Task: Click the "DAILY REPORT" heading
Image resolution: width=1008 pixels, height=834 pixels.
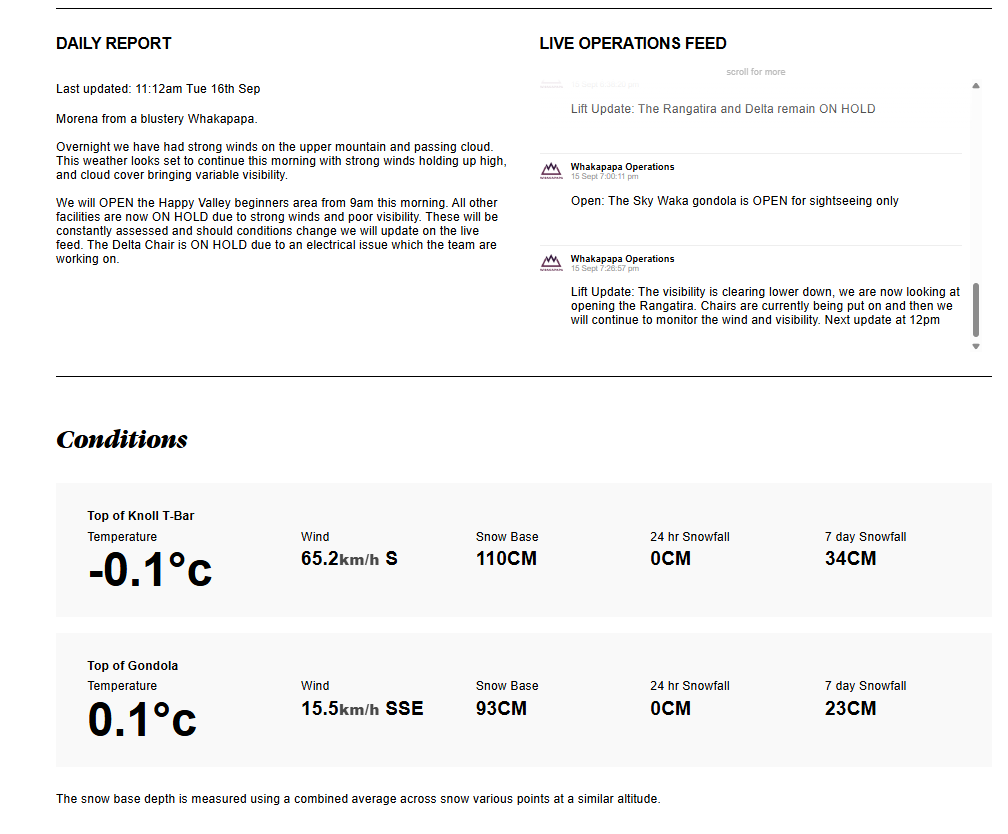Action: (x=114, y=43)
